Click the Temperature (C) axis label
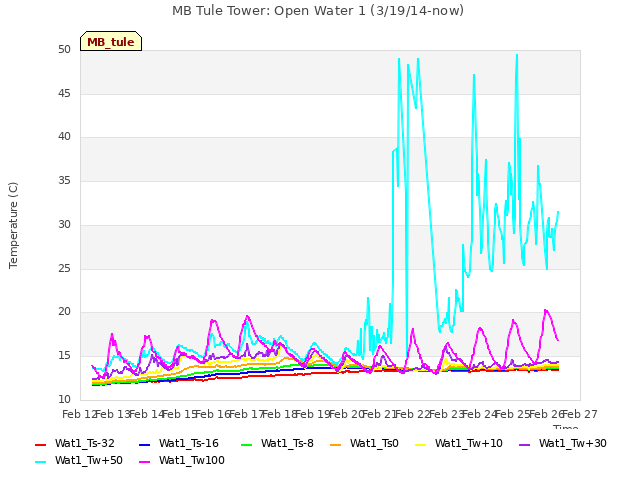Screen dimensions: 640x480 [x=13, y=225]
